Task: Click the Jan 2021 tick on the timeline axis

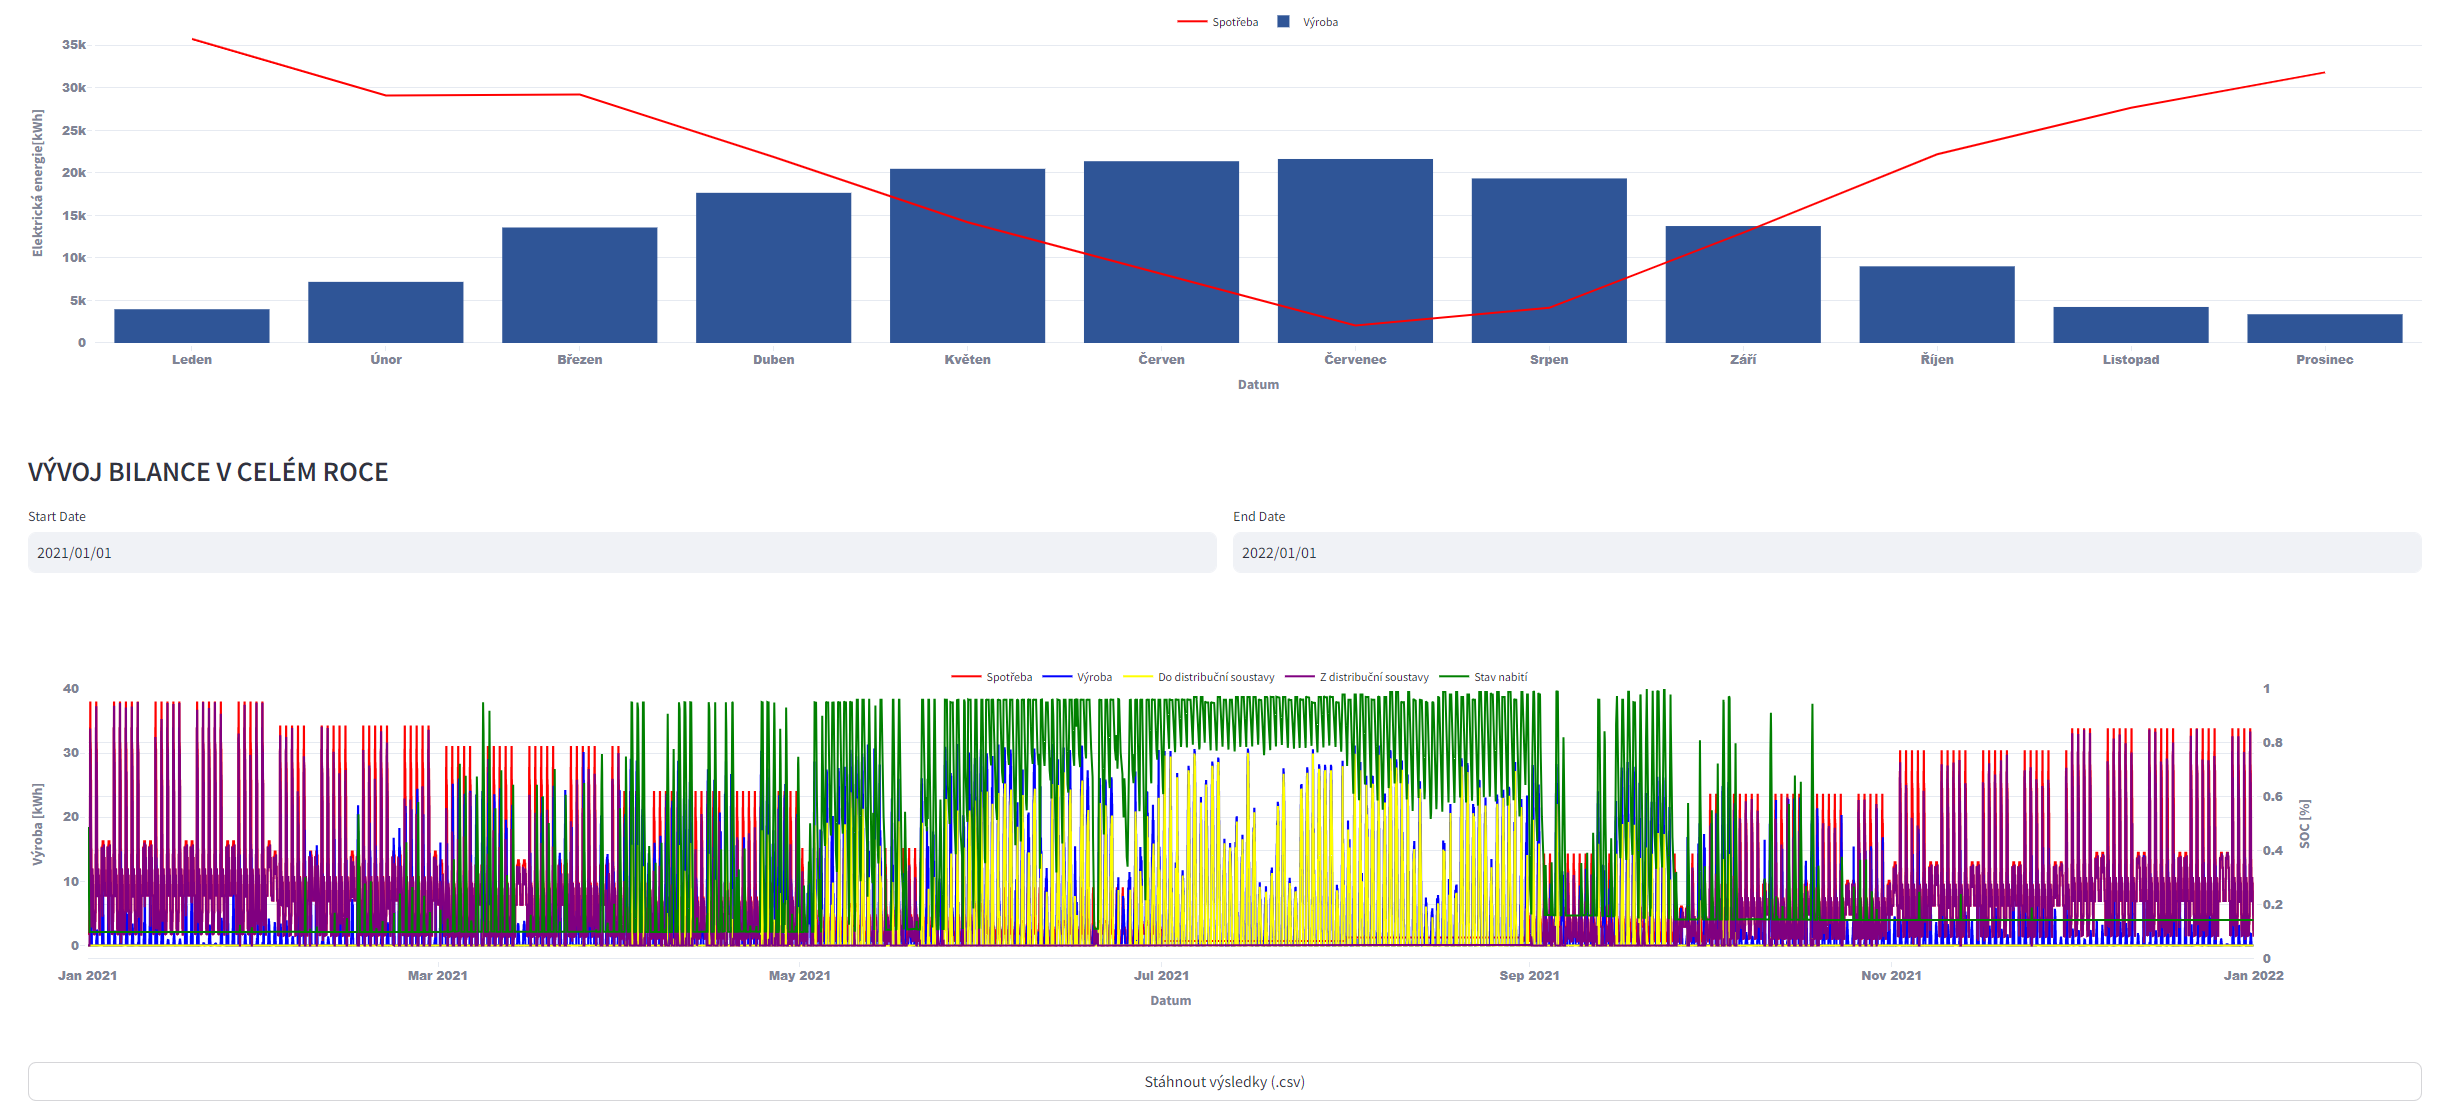Action: (88, 976)
